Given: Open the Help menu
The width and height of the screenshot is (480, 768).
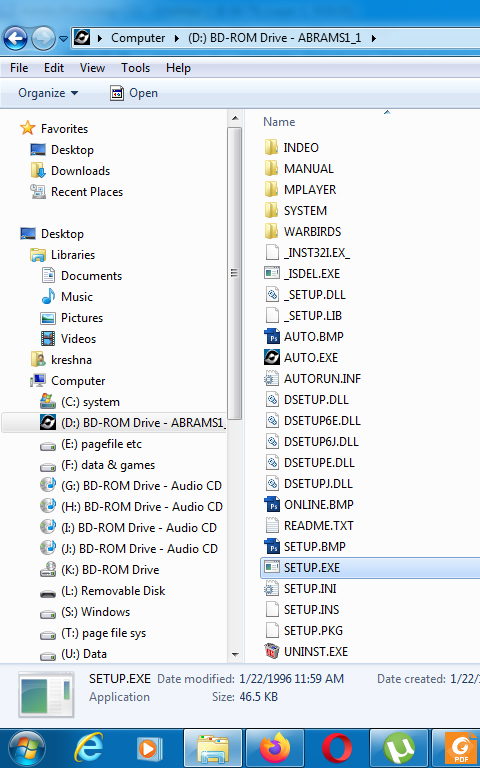Looking at the screenshot, I should click(x=178, y=68).
